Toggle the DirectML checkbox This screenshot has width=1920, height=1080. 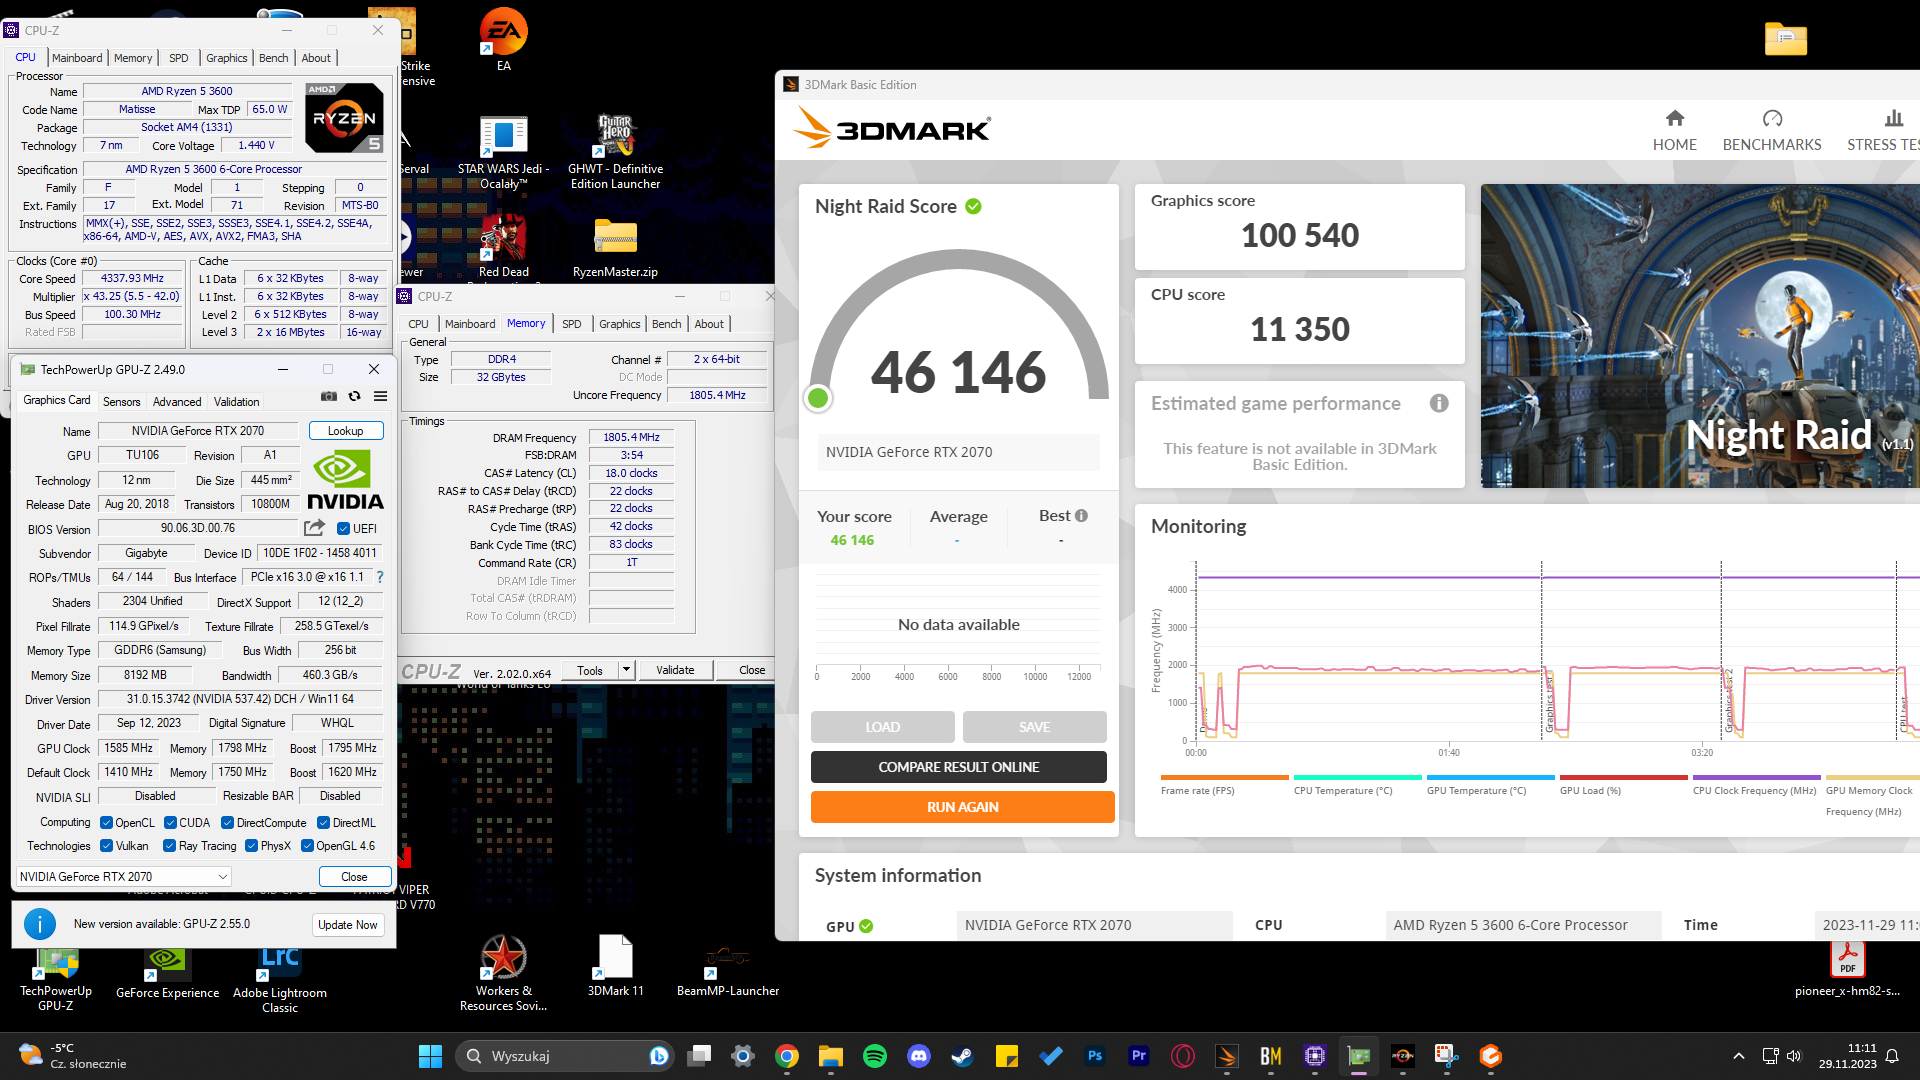coord(323,823)
